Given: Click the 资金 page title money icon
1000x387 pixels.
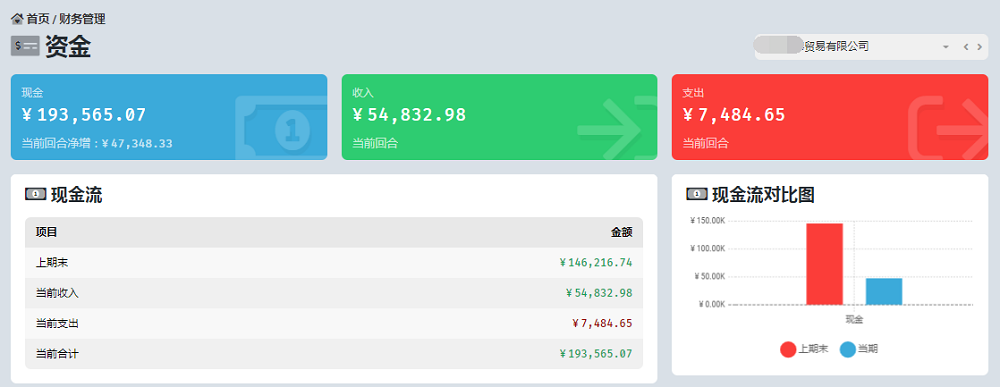Looking at the screenshot, I should click(x=26, y=46).
